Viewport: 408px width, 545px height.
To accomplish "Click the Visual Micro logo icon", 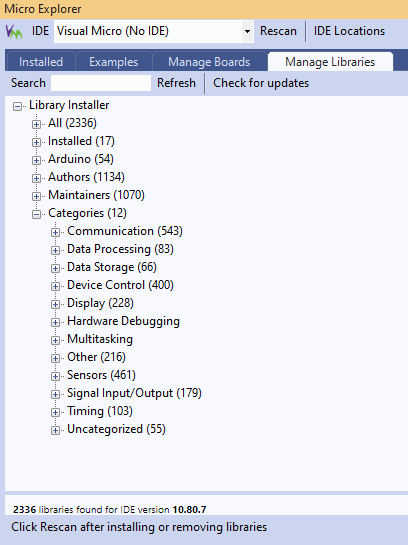I will (x=14, y=32).
